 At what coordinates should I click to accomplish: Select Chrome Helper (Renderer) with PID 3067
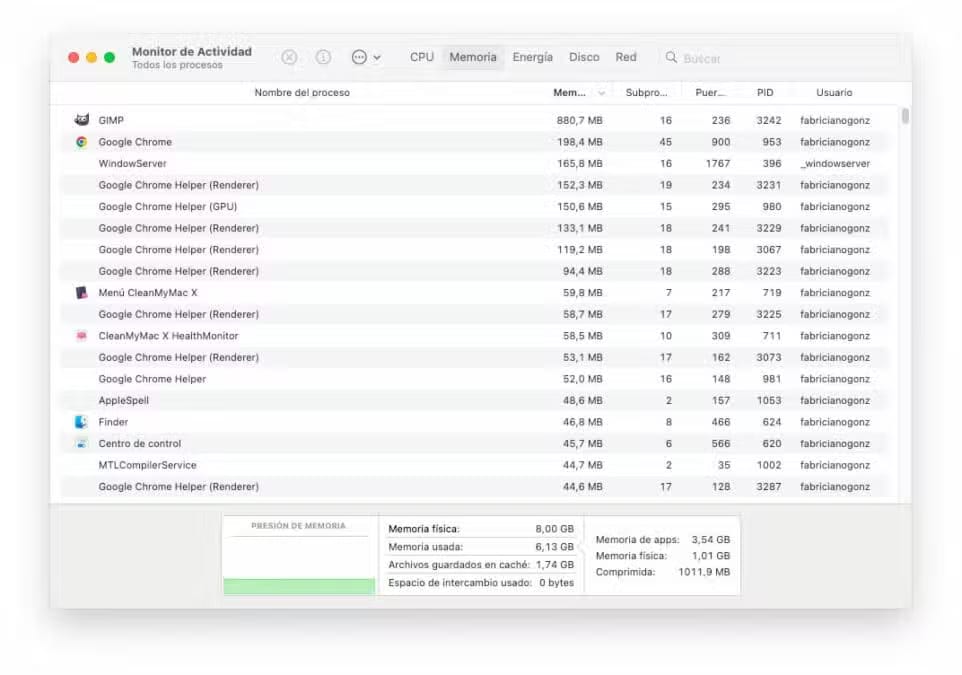coord(472,249)
